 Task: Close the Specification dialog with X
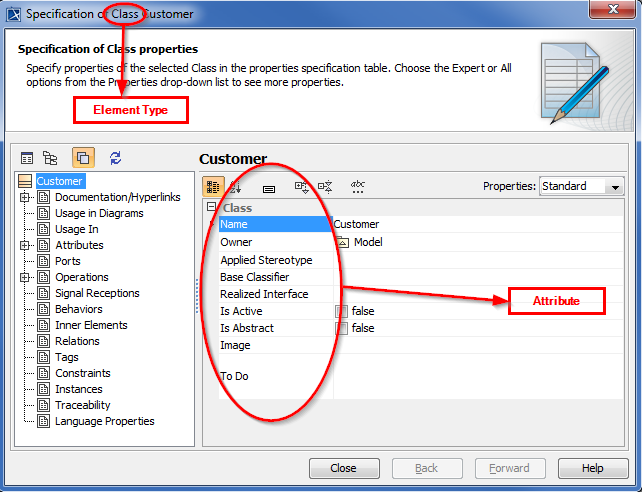pyautogui.click(x=613, y=9)
